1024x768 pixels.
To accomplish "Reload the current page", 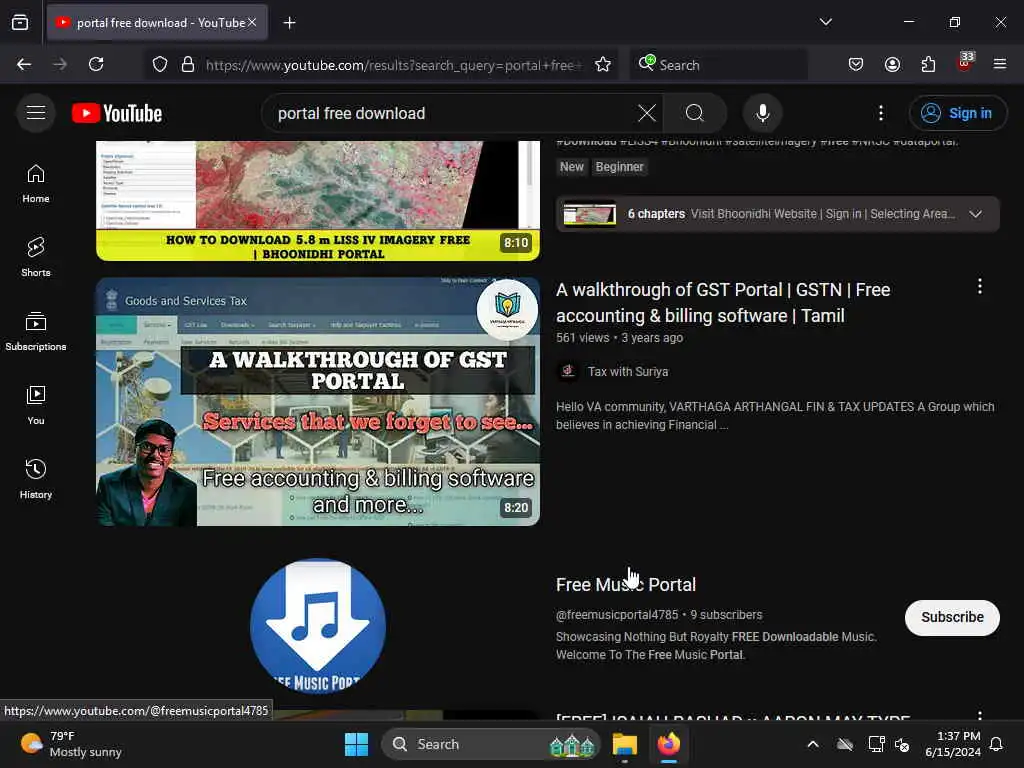I will pos(96,64).
